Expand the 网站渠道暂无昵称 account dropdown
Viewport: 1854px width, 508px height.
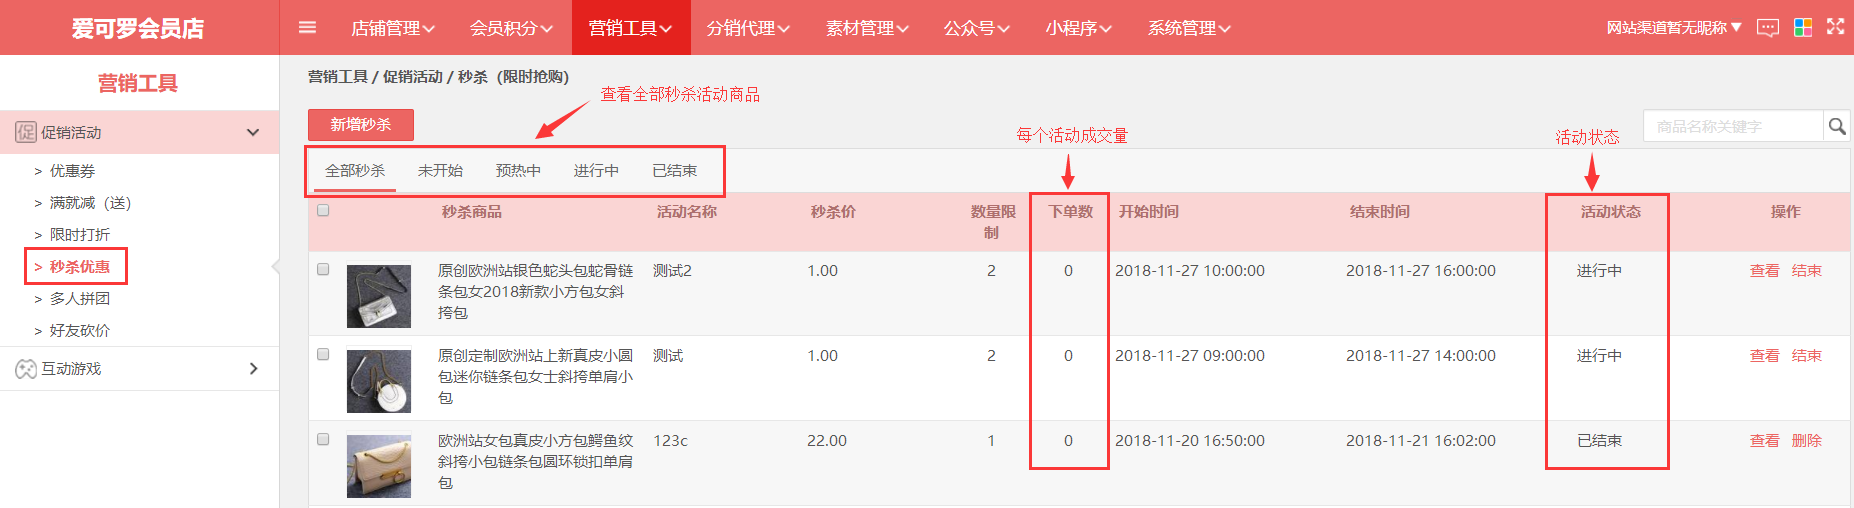pos(1674,28)
